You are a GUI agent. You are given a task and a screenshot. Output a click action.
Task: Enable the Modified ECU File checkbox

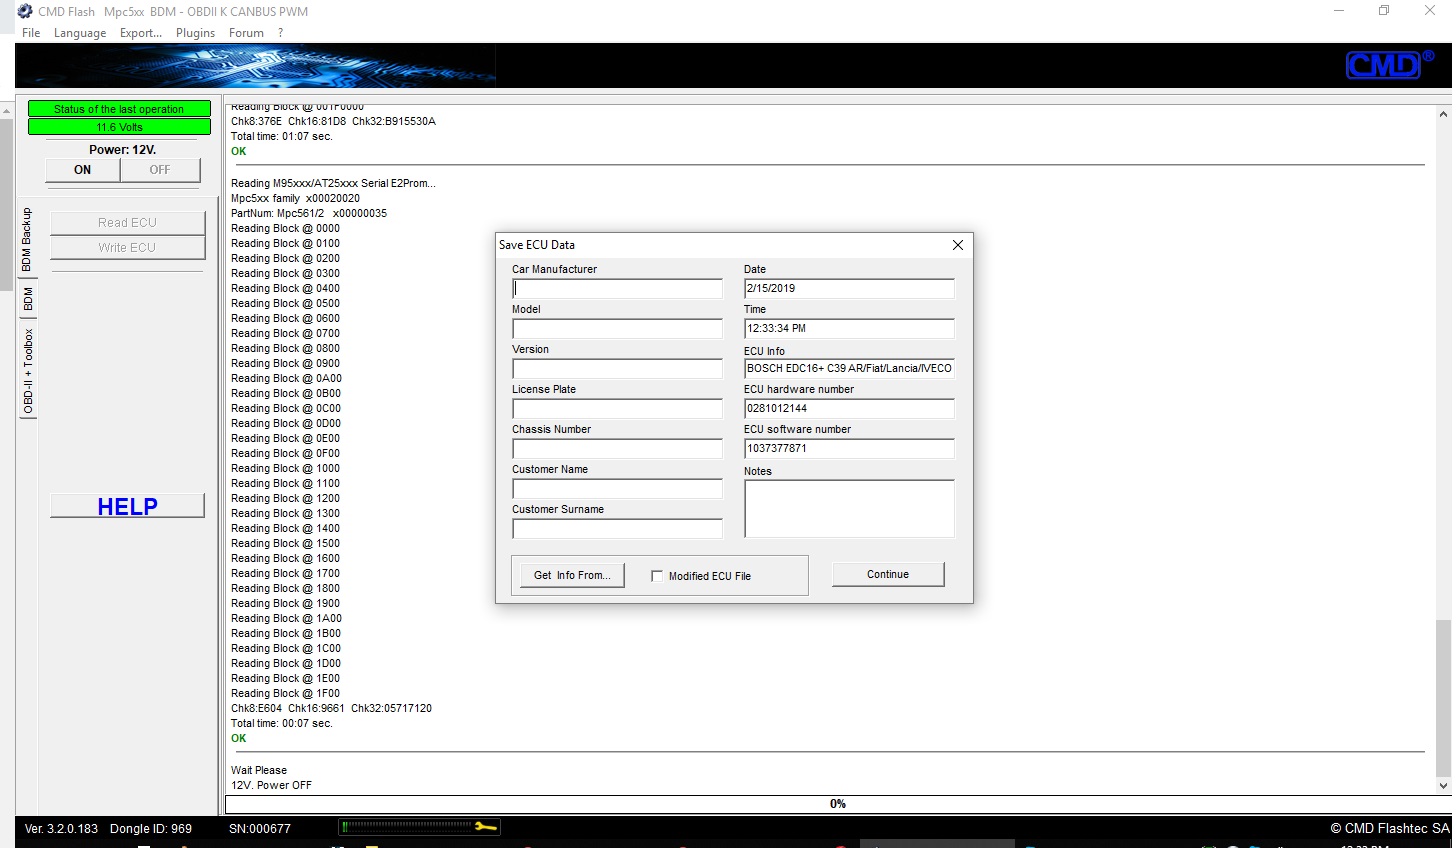[x=657, y=576]
